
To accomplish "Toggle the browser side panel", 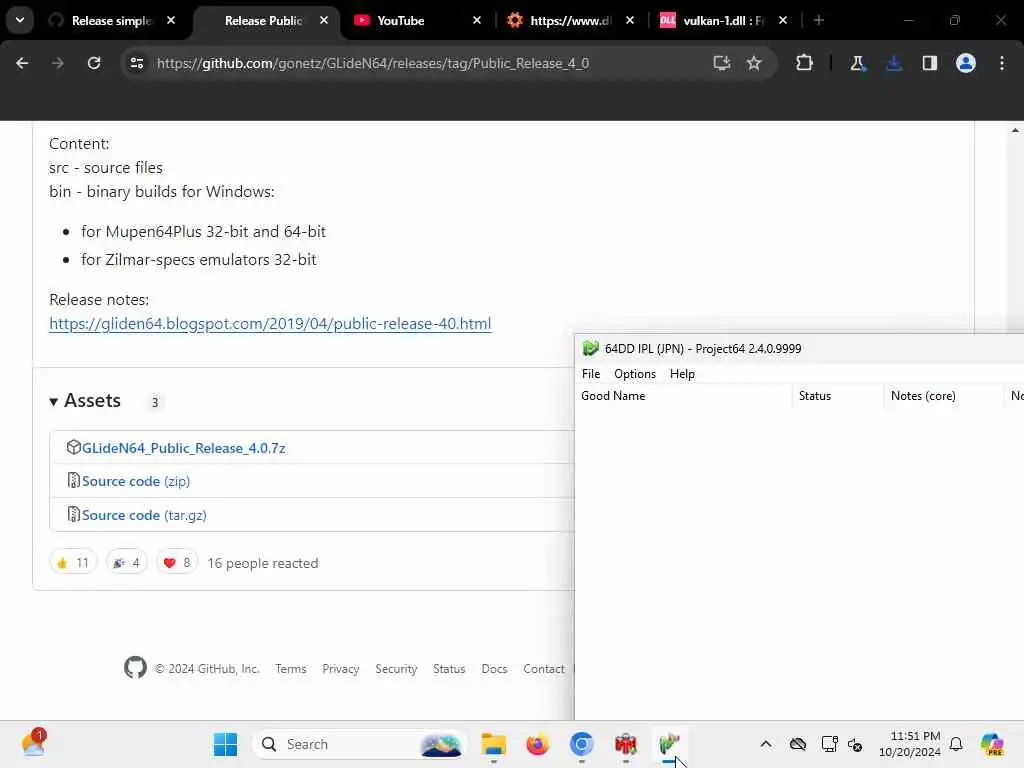I will tap(930, 63).
